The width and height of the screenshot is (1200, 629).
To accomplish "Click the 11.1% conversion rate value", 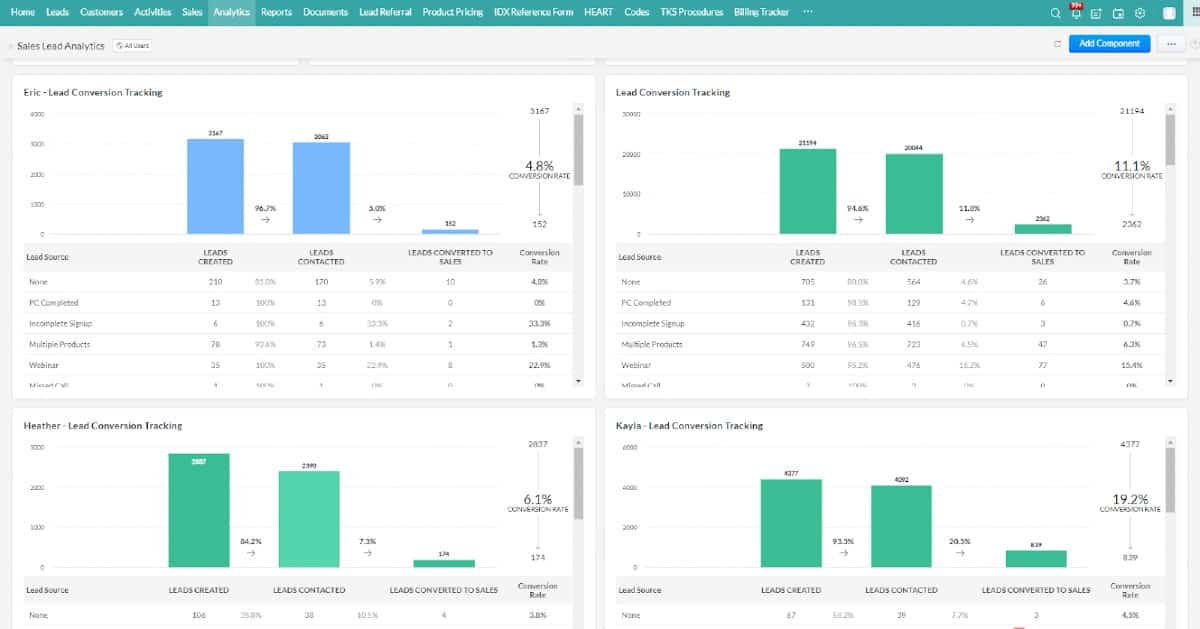I will [1131, 165].
